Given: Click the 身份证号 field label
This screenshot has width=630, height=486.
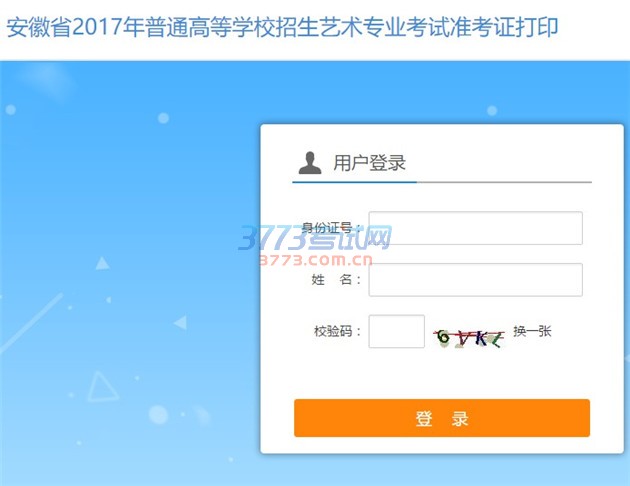Looking at the screenshot, I should tap(331, 228).
